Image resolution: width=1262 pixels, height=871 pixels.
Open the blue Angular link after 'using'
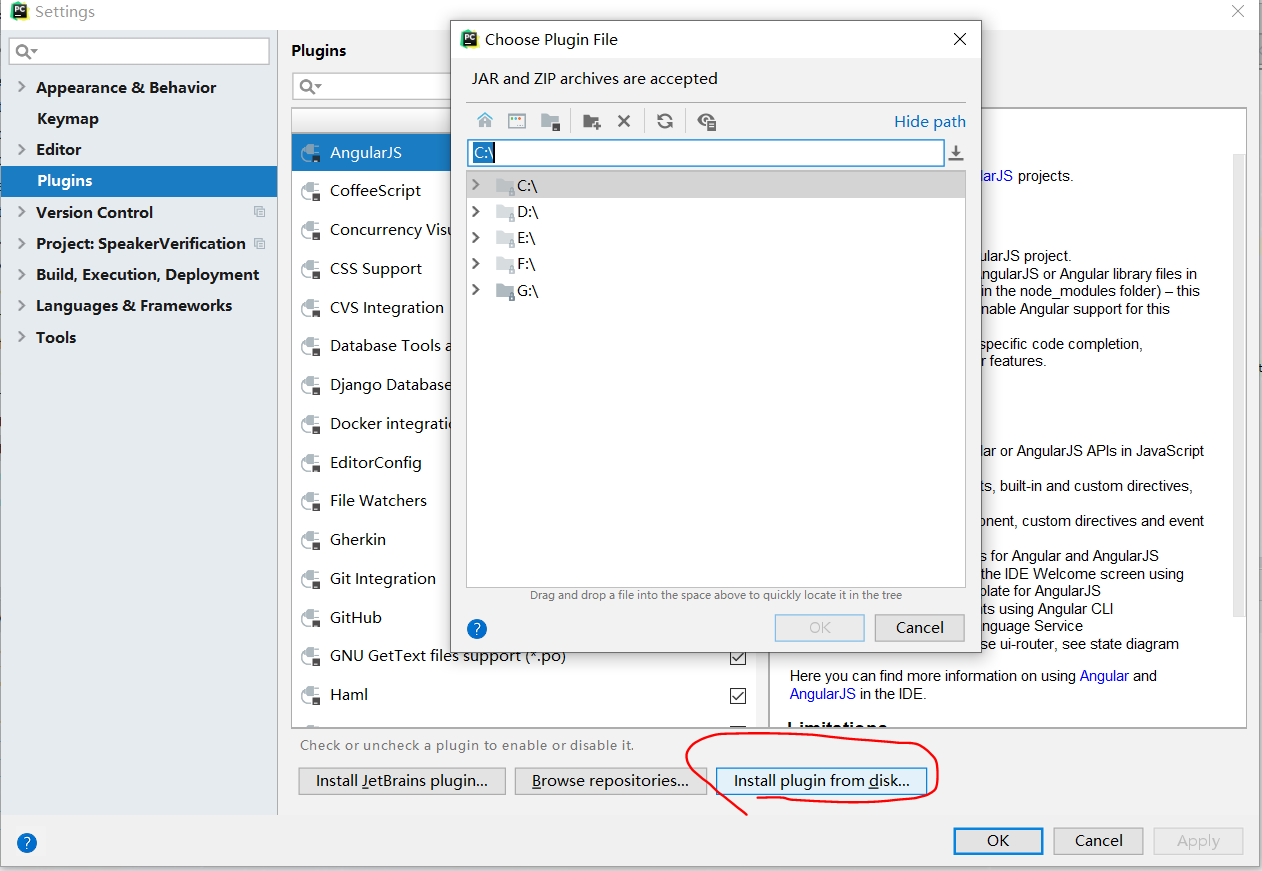1104,676
